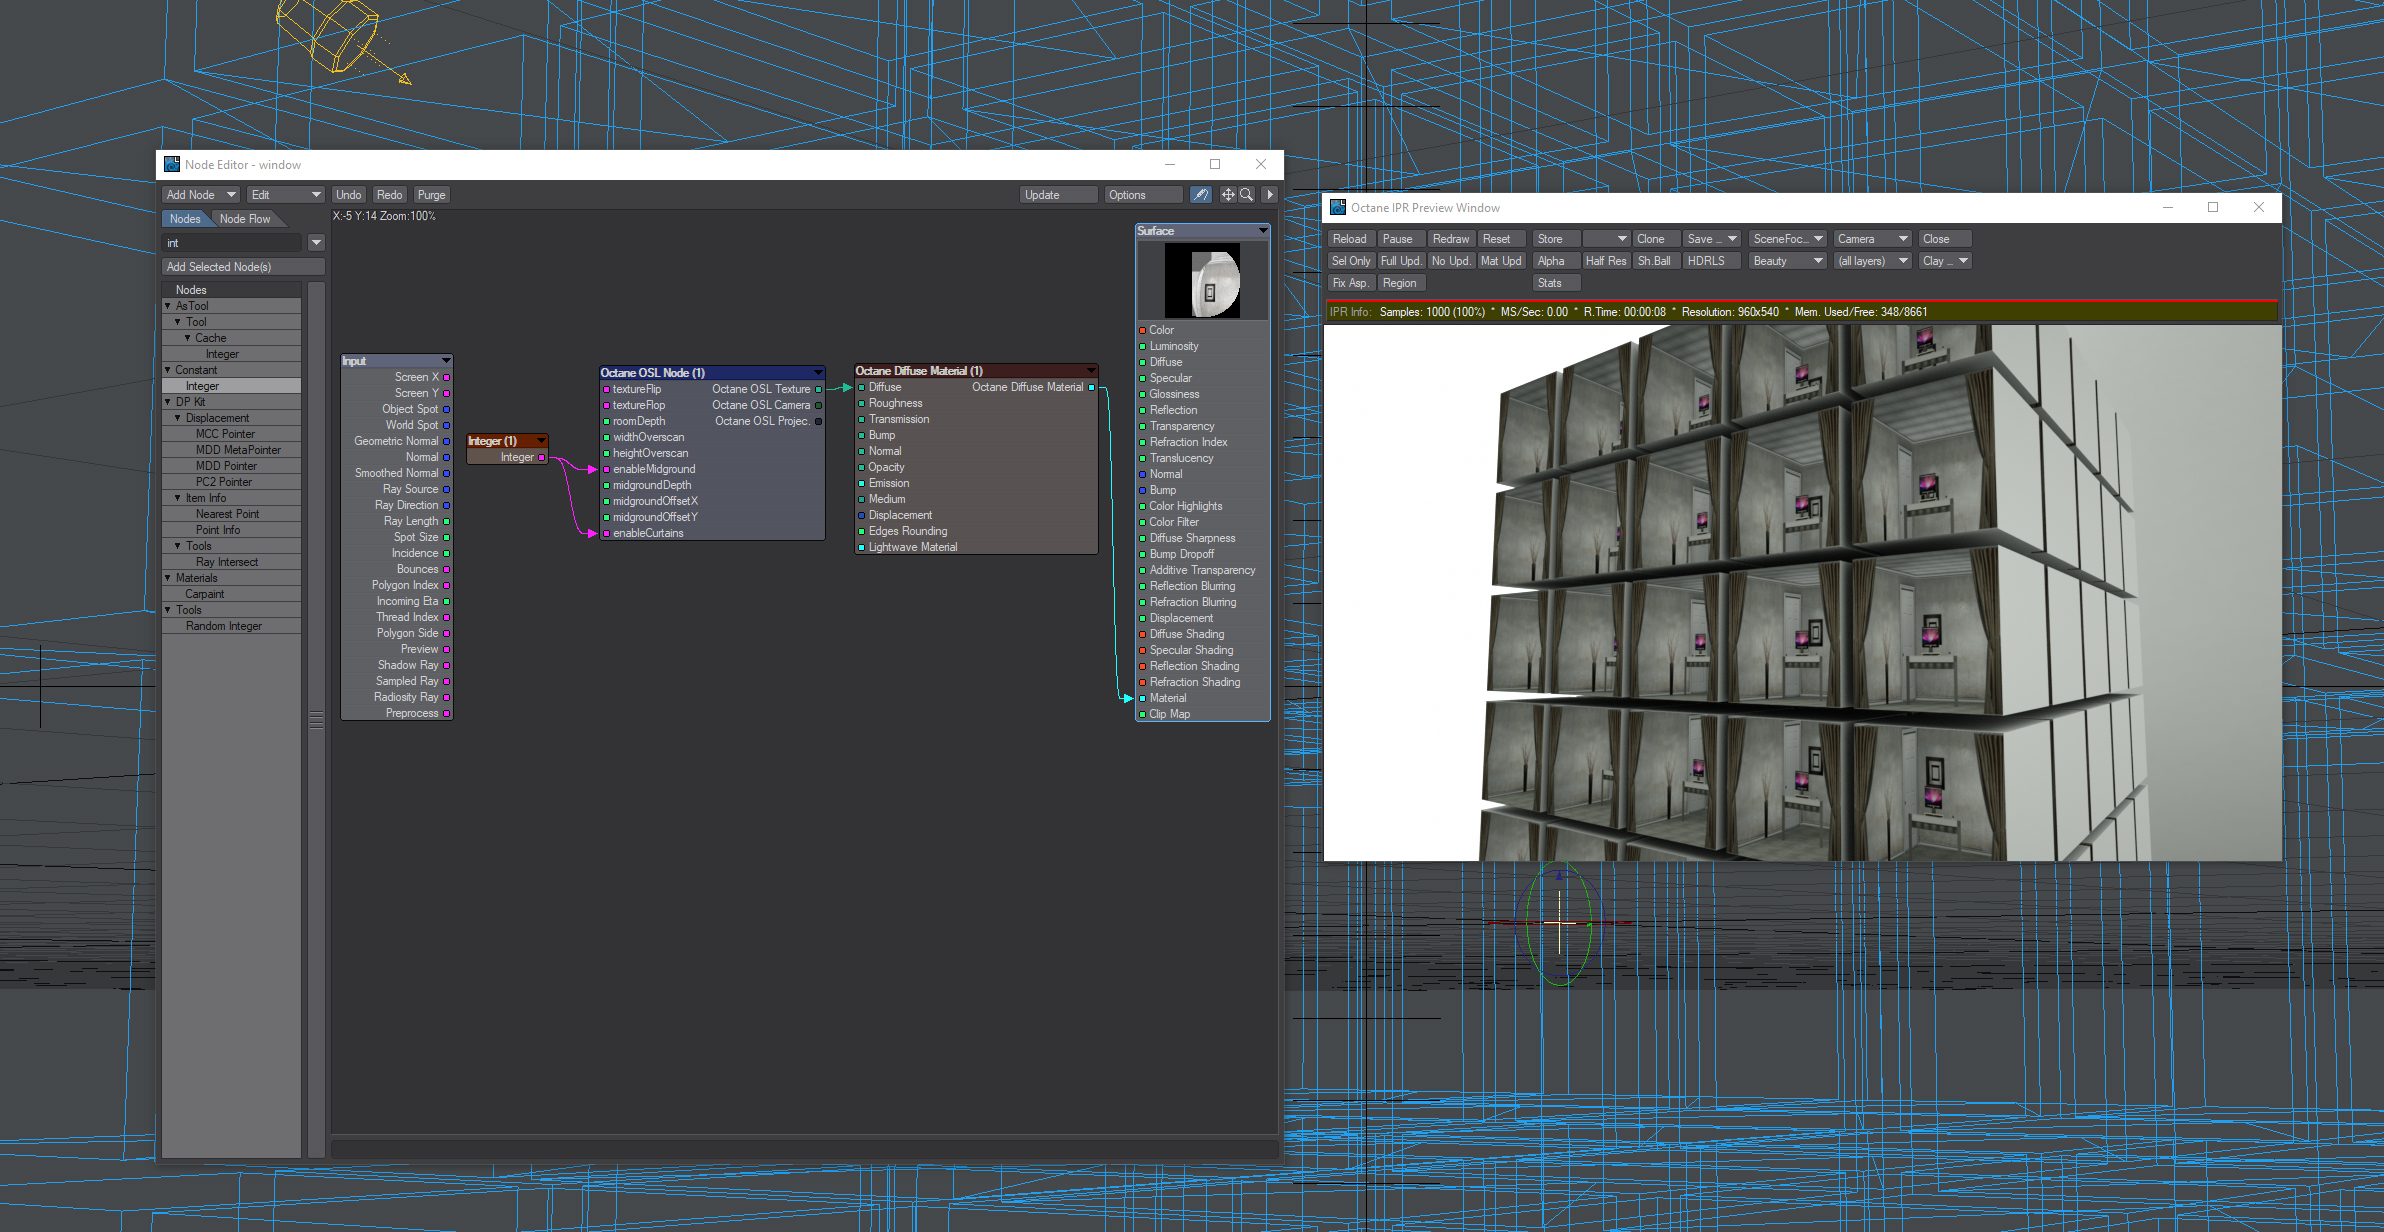The height and width of the screenshot is (1232, 2384).
Task: Click the Material input connector on Surface node
Action: click(1142, 698)
